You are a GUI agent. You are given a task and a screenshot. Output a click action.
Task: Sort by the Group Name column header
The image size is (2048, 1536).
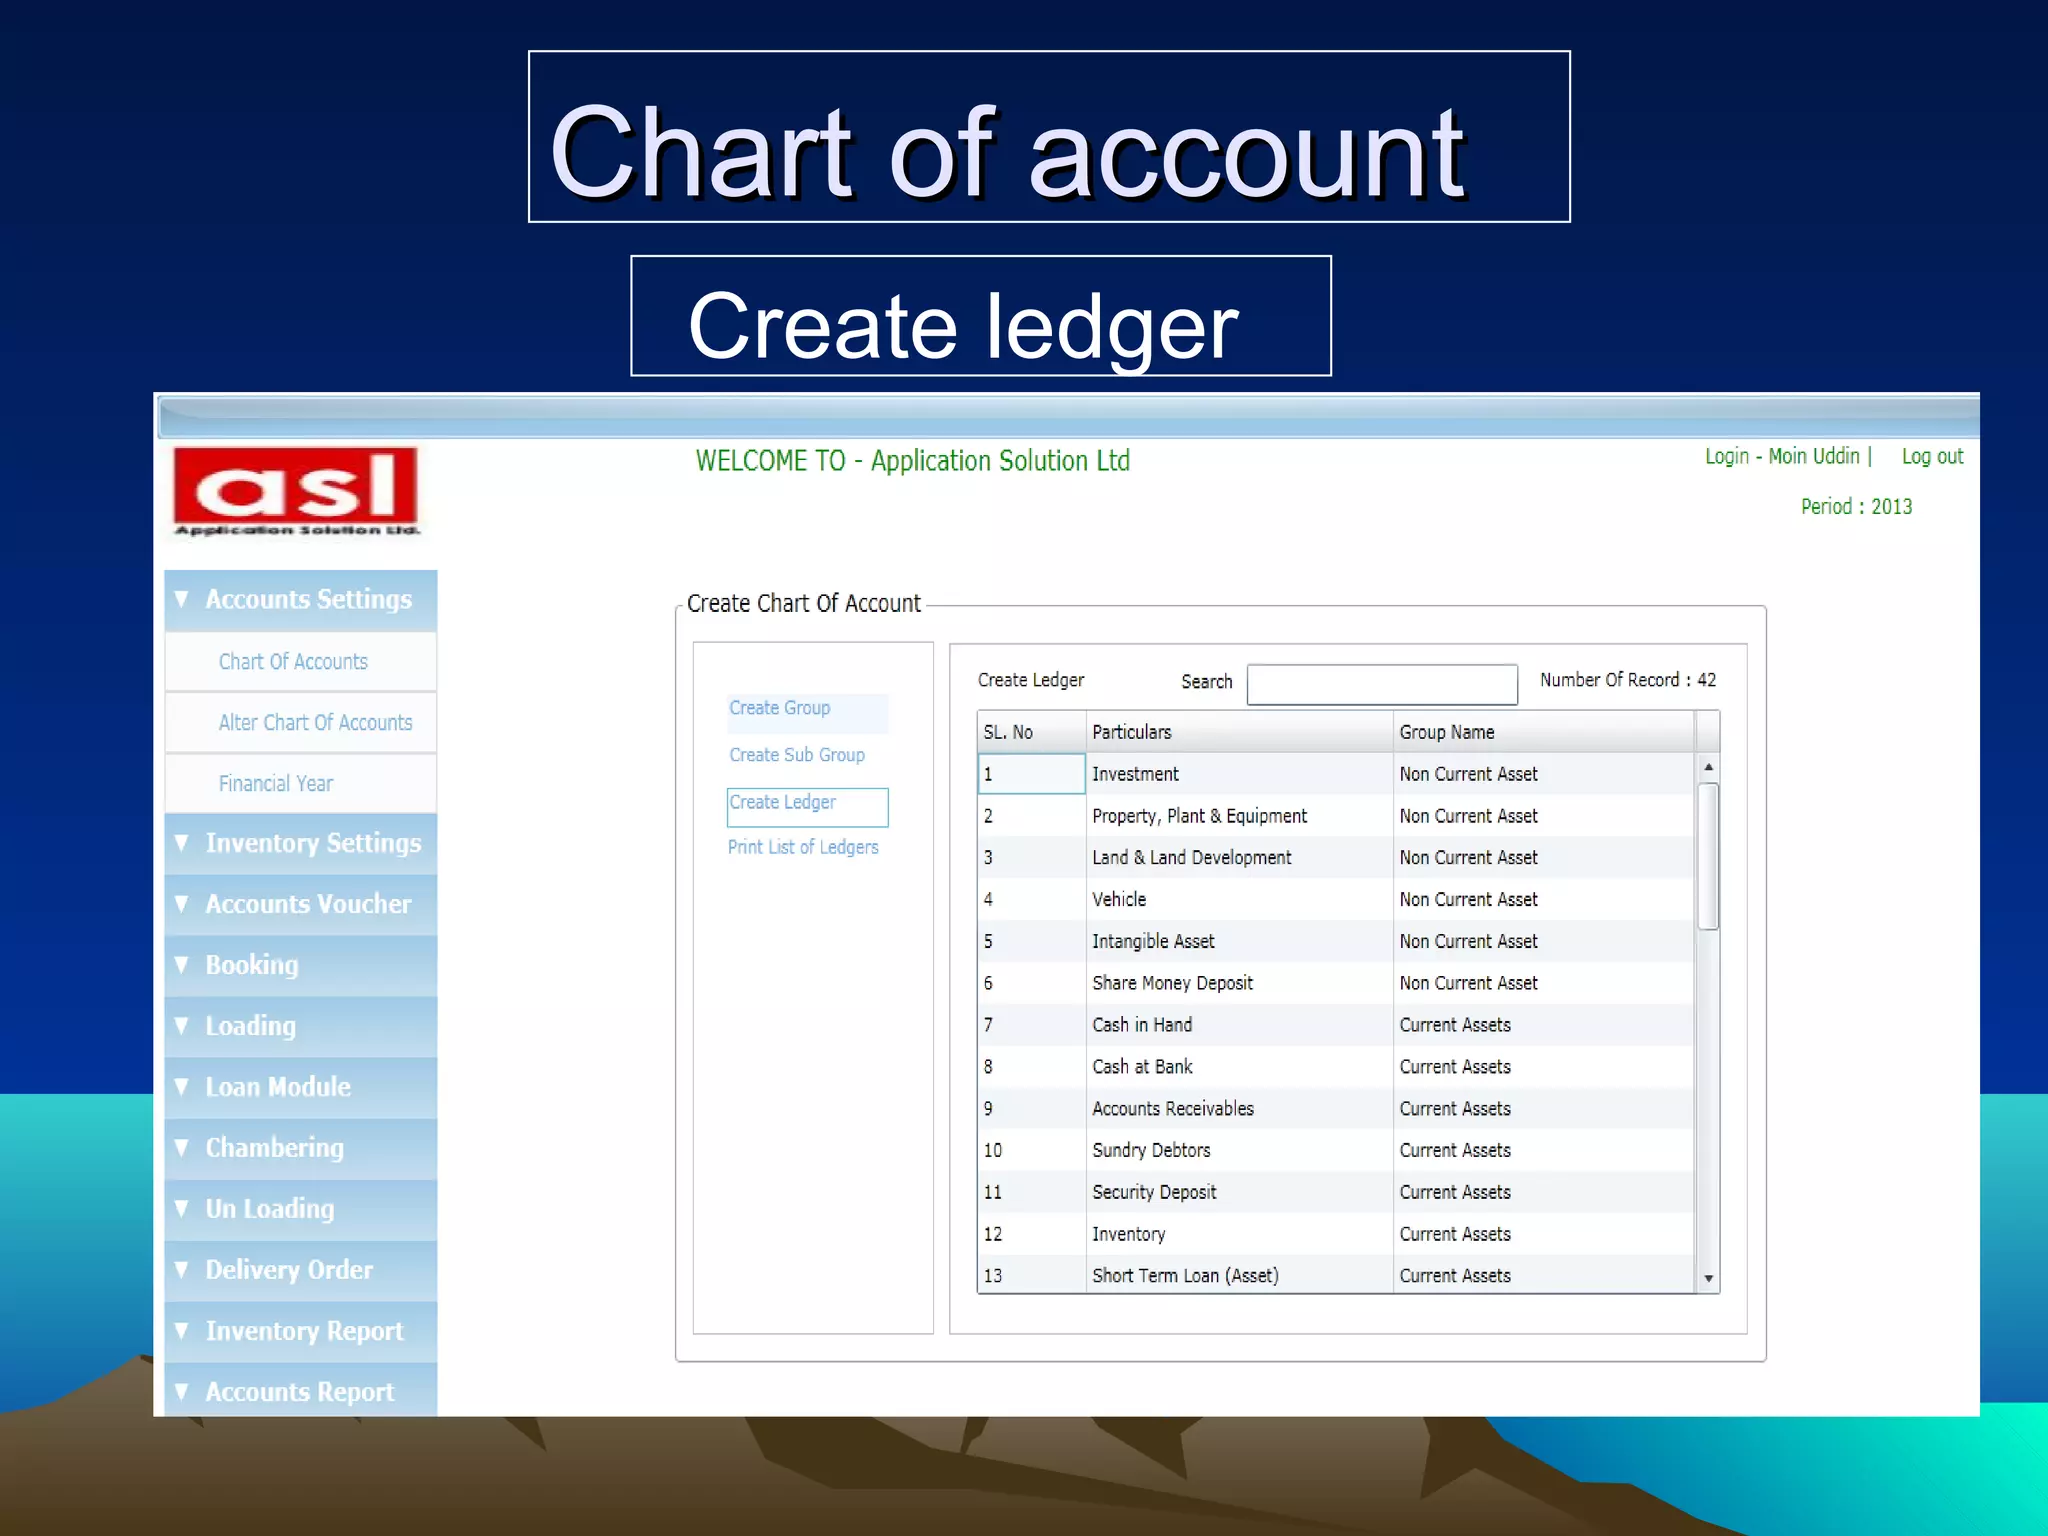1543,732
